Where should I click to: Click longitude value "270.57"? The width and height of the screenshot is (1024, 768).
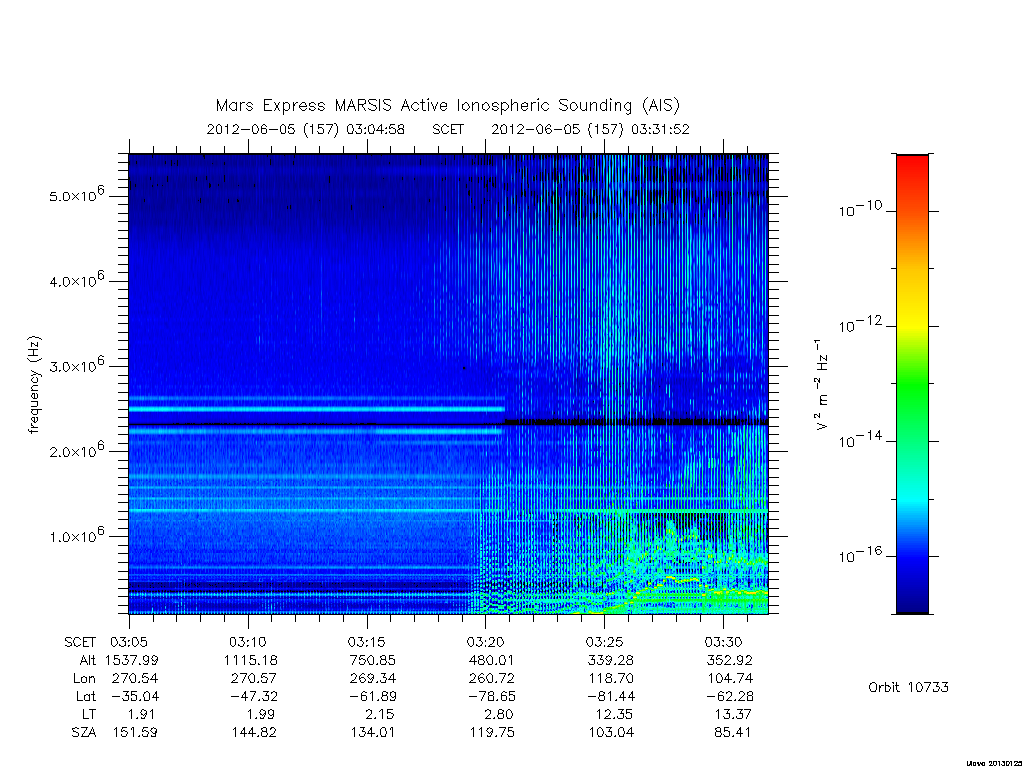253,679
